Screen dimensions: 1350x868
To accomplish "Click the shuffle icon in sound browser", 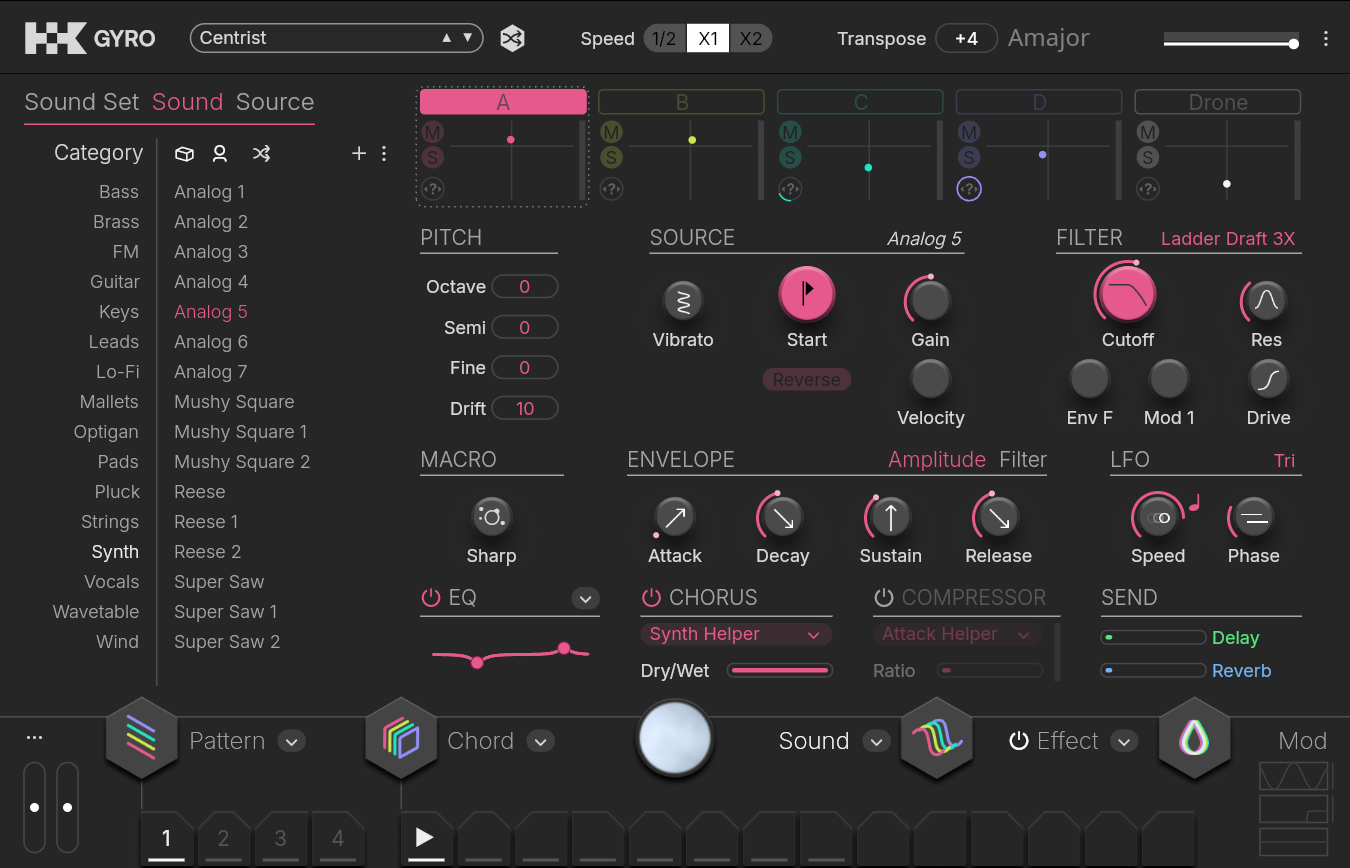I will 261,153.
